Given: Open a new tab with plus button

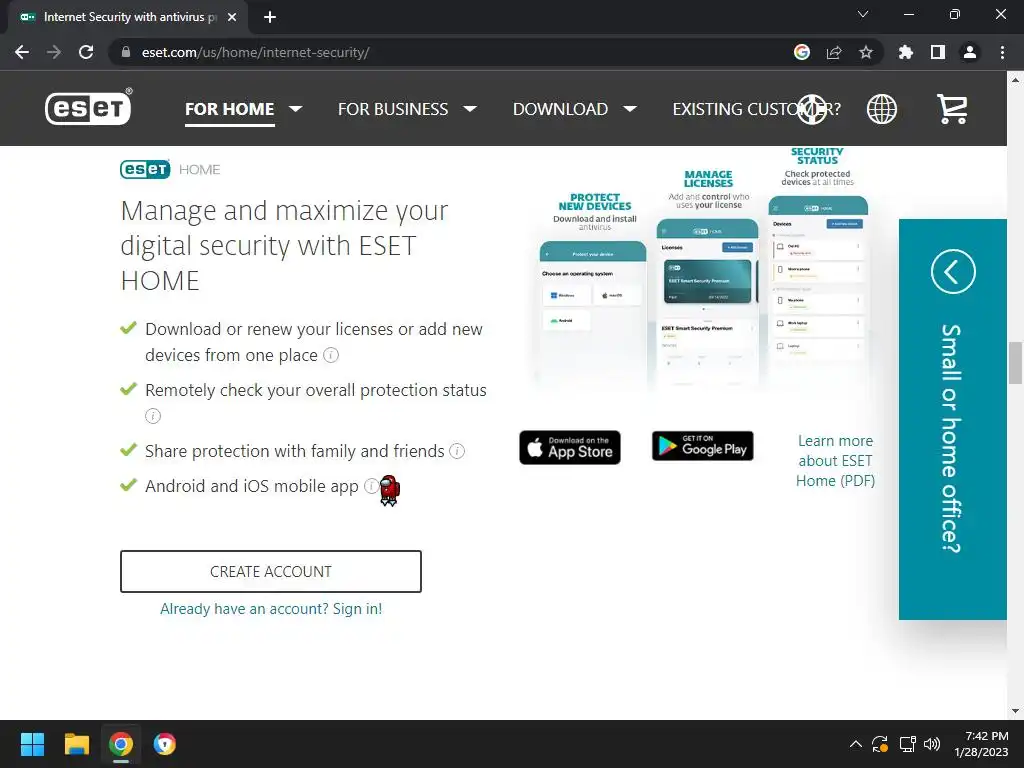Looking at the screenshot, I should (x=270, y=17).
